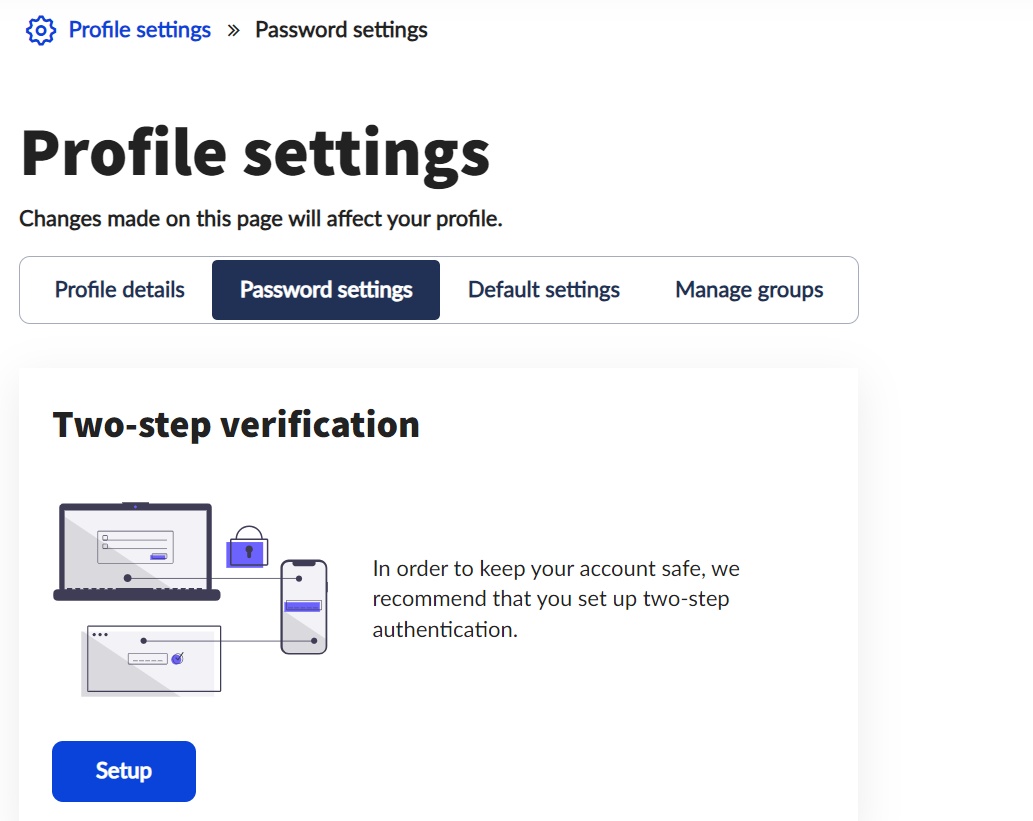Screen dimensions: 1033x821
Task: Click the laptop illustration
Action: tap(136, 552)
